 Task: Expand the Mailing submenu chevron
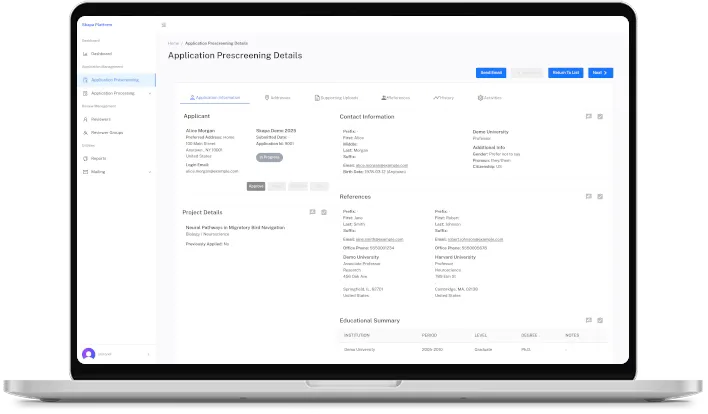150,172
